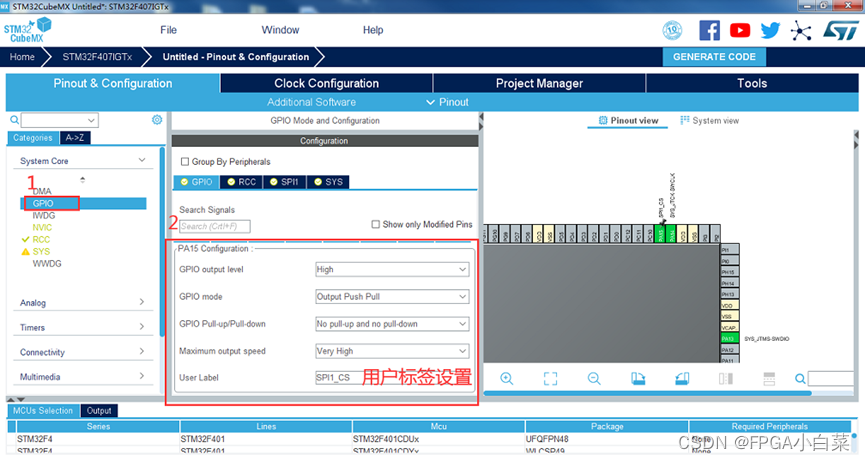Viewport: 865px width, 461px height.
Task: Open the File menu
Action: pyautogui.click(x=168, y=30)
